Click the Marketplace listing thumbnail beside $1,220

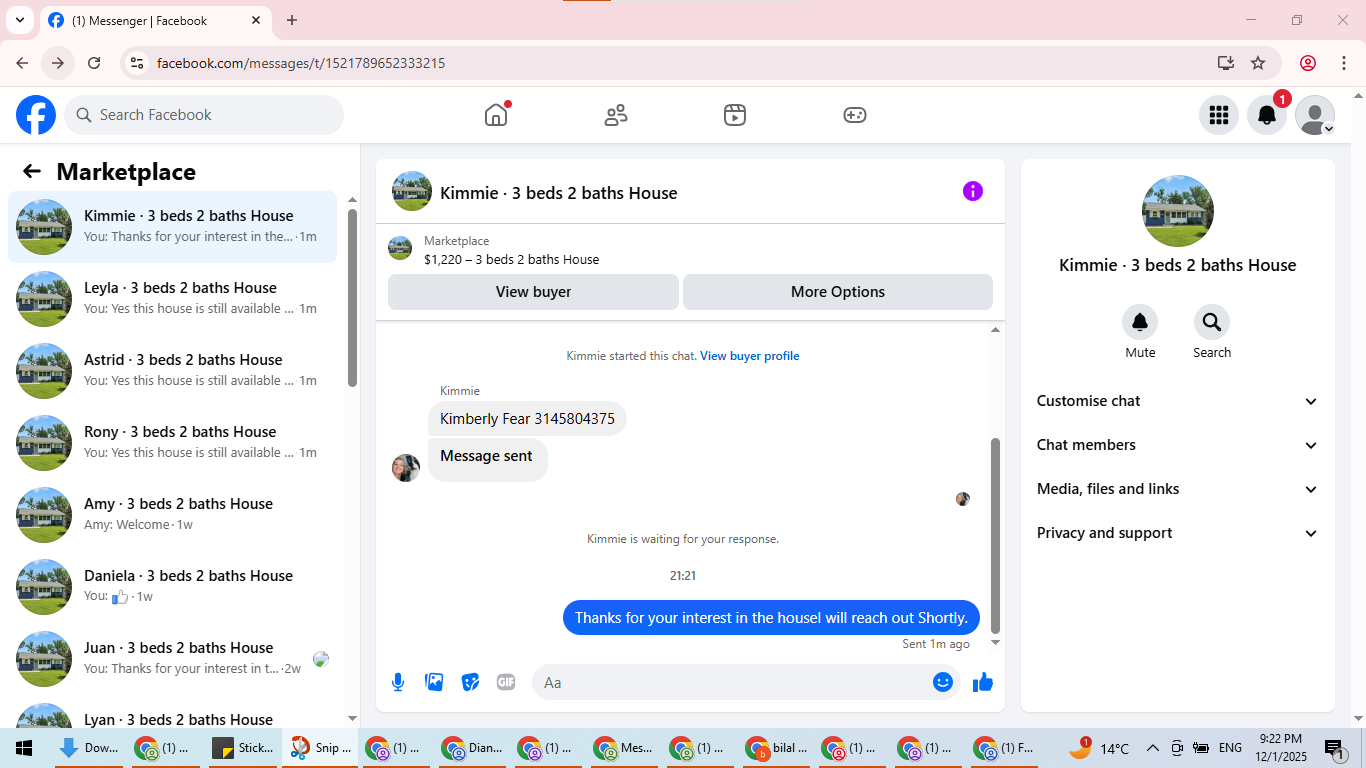pos(400,248)
